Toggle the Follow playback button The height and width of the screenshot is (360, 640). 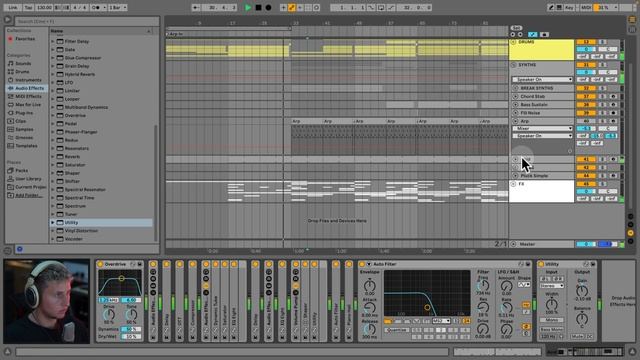coord(196,7)
